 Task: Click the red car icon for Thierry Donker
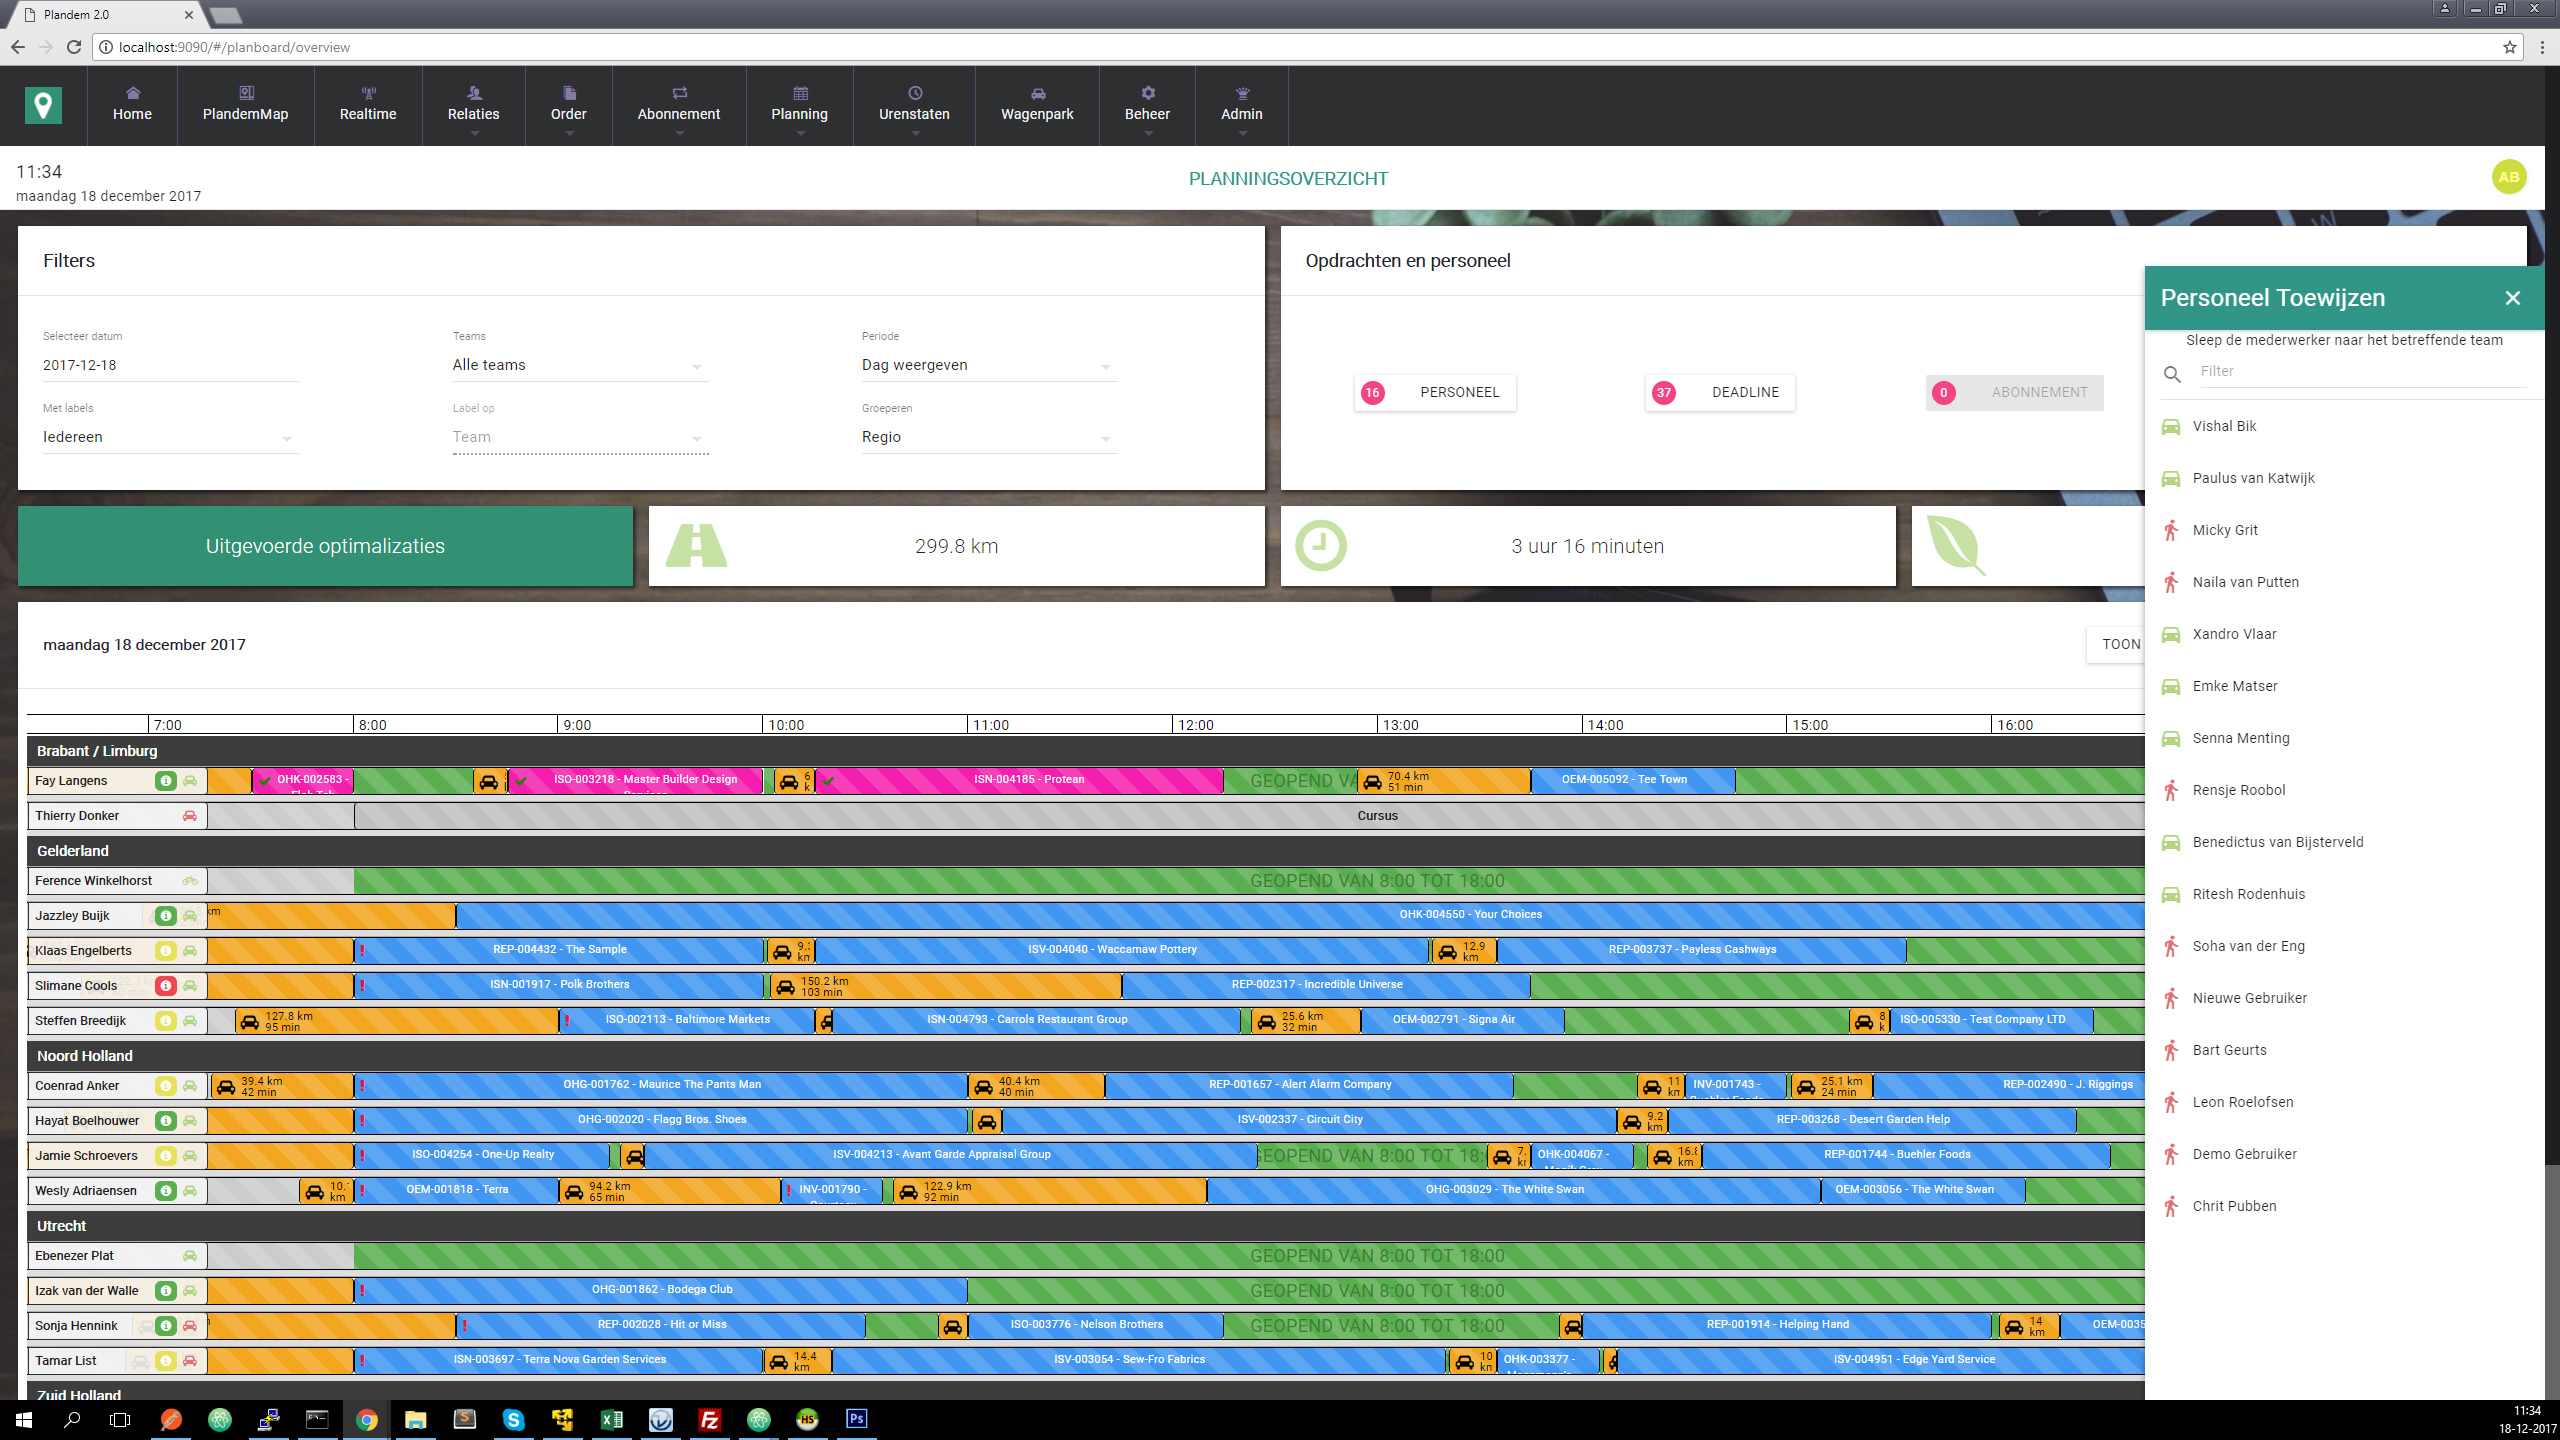(x=189, y=816)
